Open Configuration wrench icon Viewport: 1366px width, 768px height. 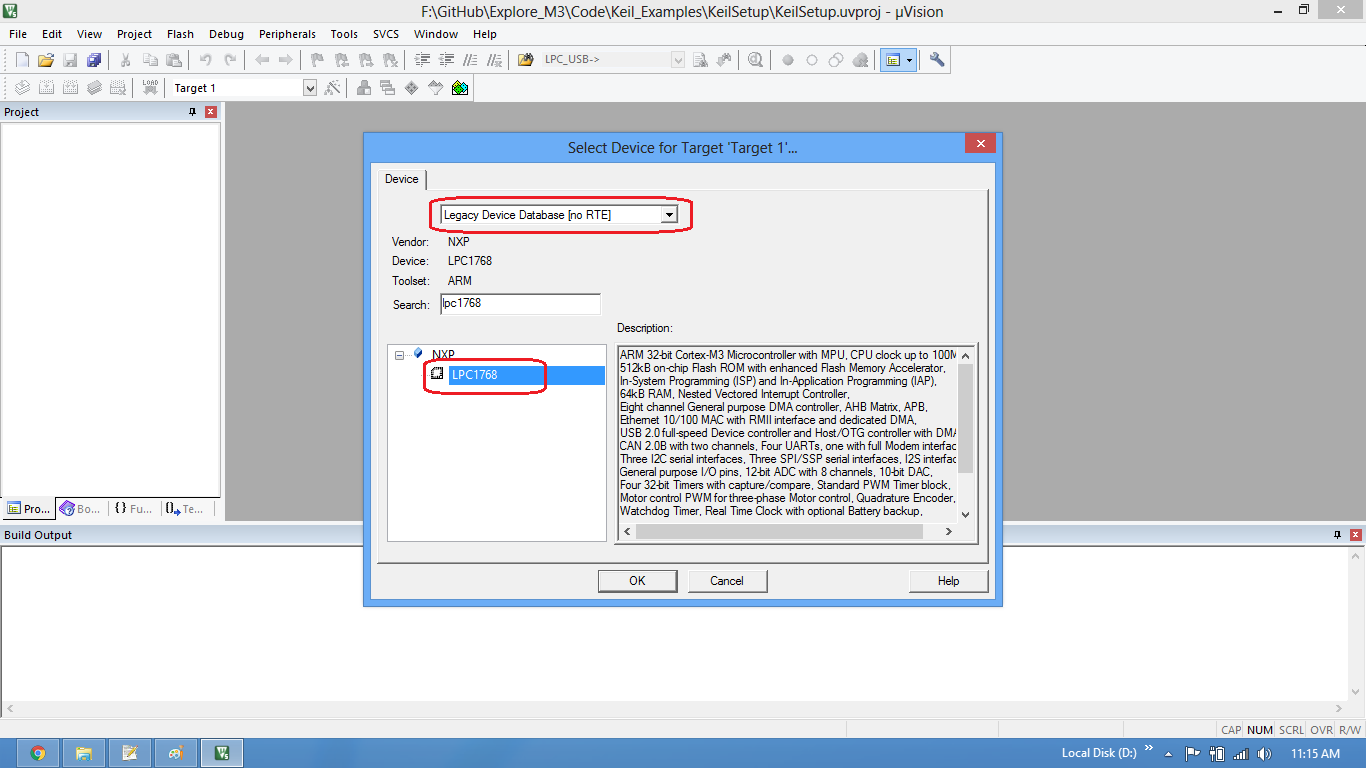(937, 60)
